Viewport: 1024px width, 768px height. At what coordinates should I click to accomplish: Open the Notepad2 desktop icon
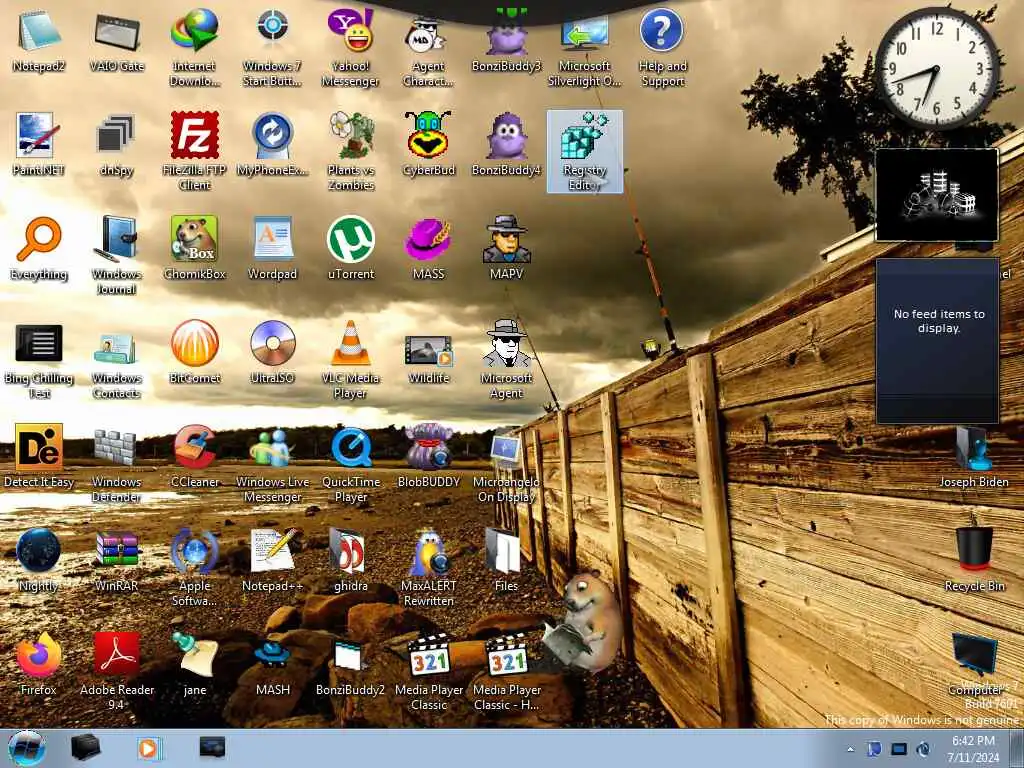coord(39,42)
